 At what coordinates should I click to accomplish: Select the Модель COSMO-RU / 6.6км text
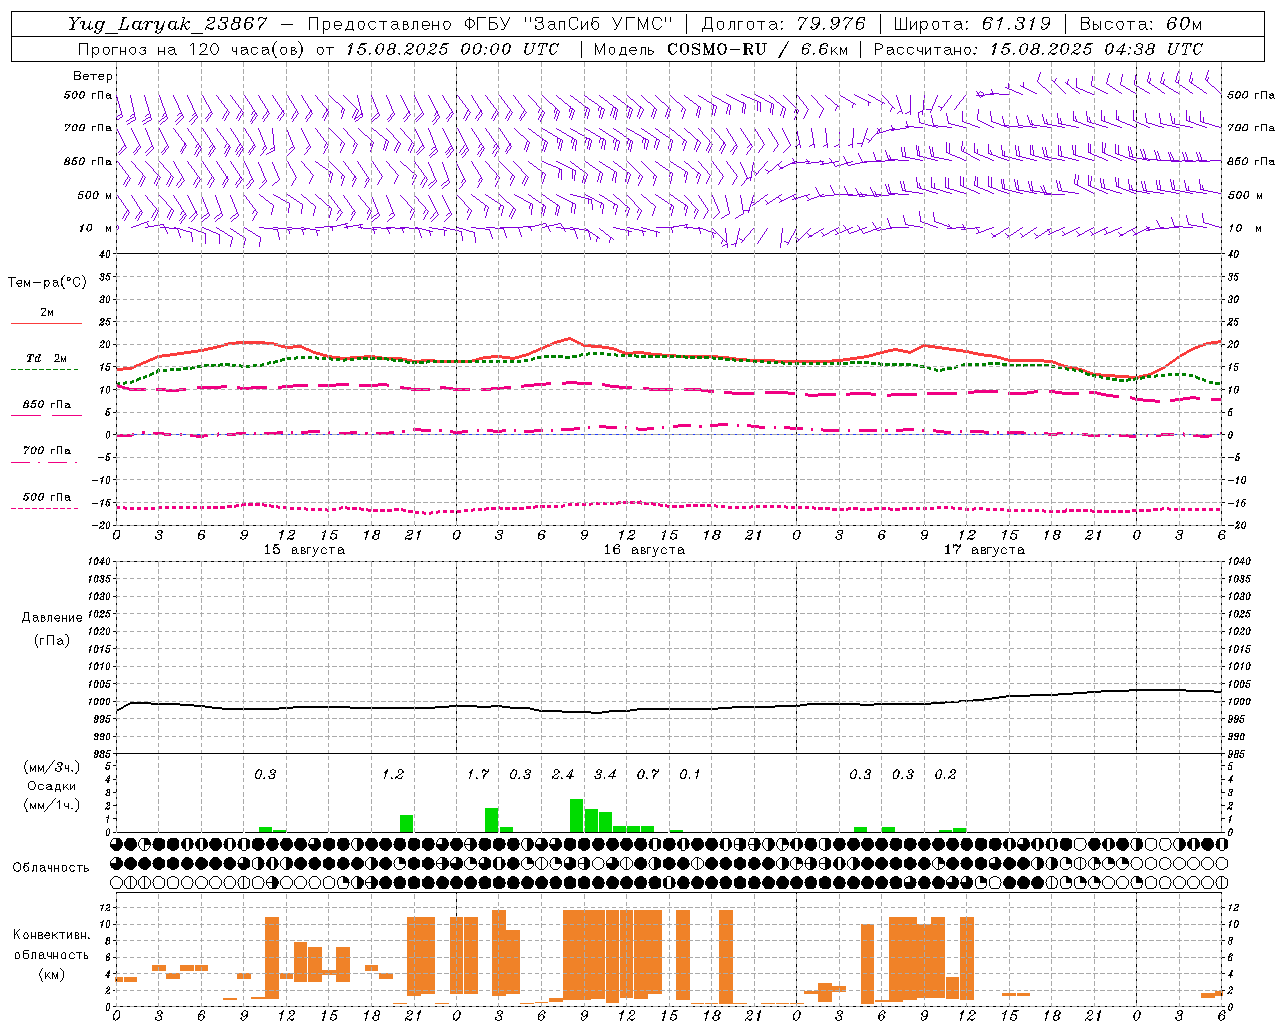[x=721, y=49]
